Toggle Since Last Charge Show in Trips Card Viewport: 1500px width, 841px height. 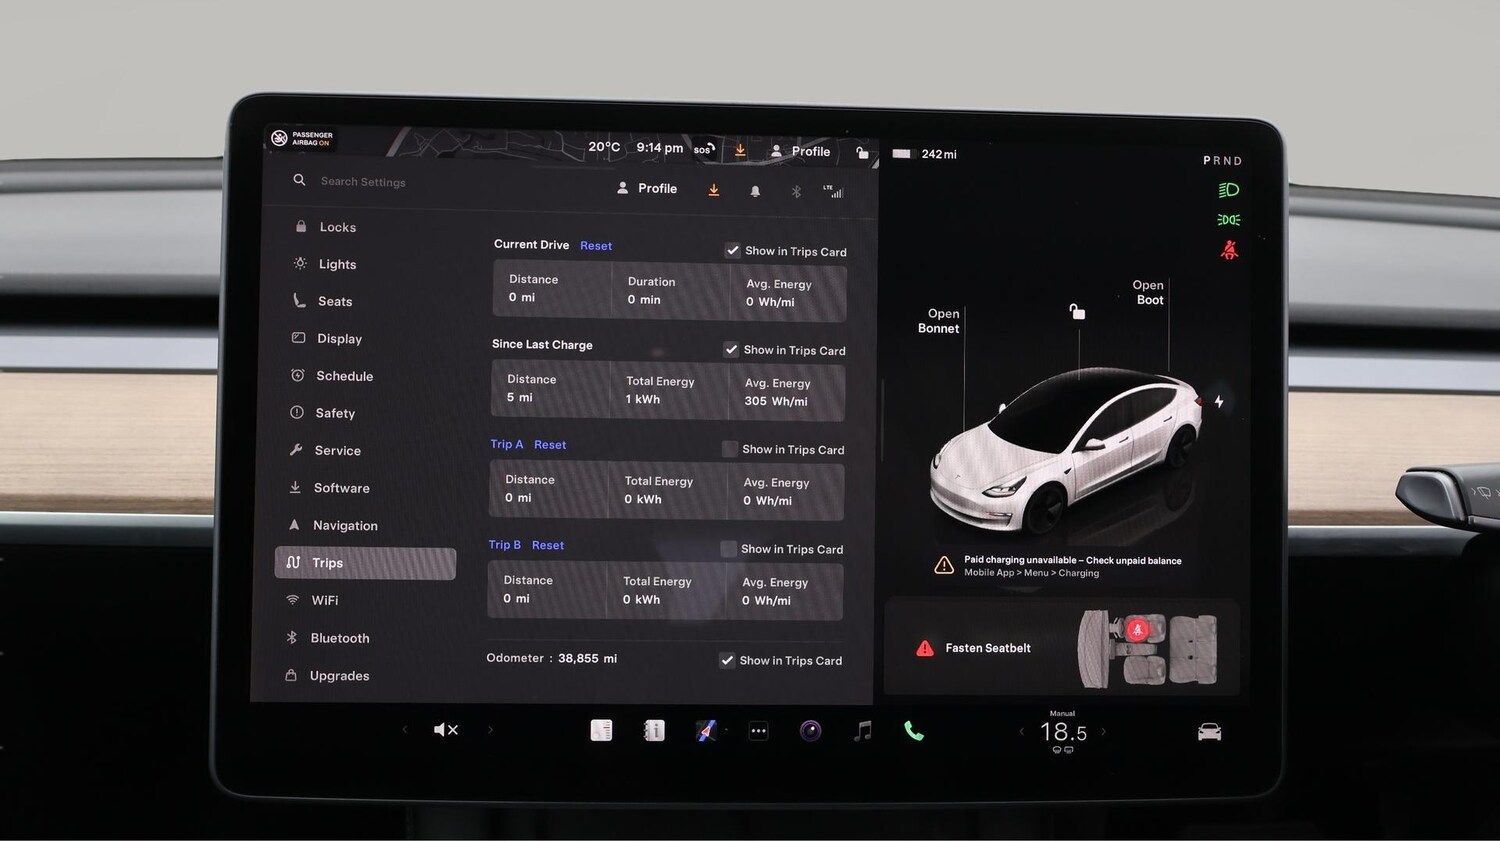pos(732,350)
